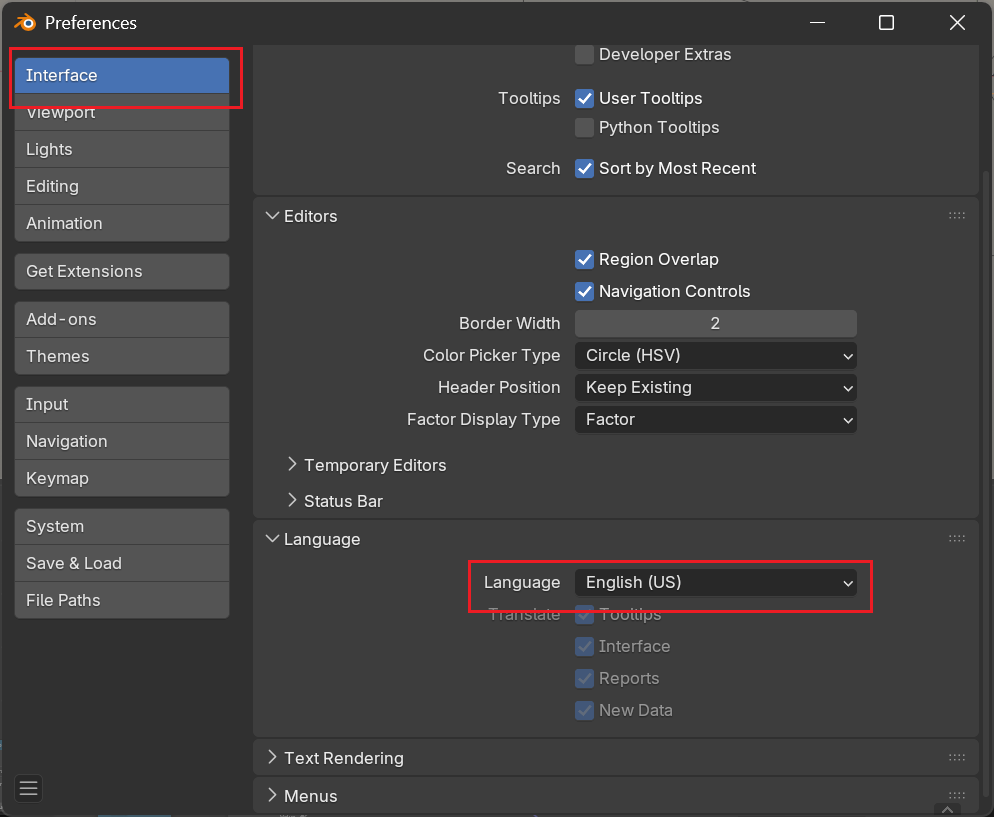The width and height of the screenshot is (994, 817).
Task: Collapse the Editors panel
Action: coord(273,216)
